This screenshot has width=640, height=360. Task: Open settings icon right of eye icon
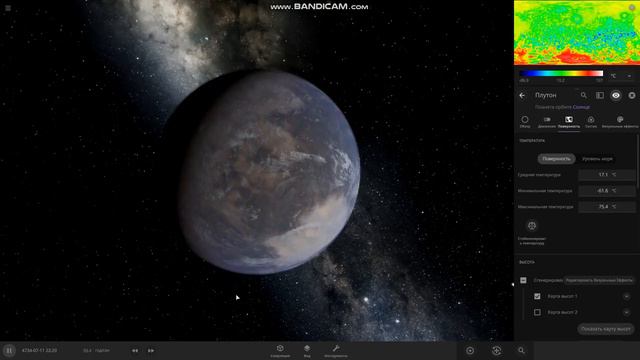point(632,95)
